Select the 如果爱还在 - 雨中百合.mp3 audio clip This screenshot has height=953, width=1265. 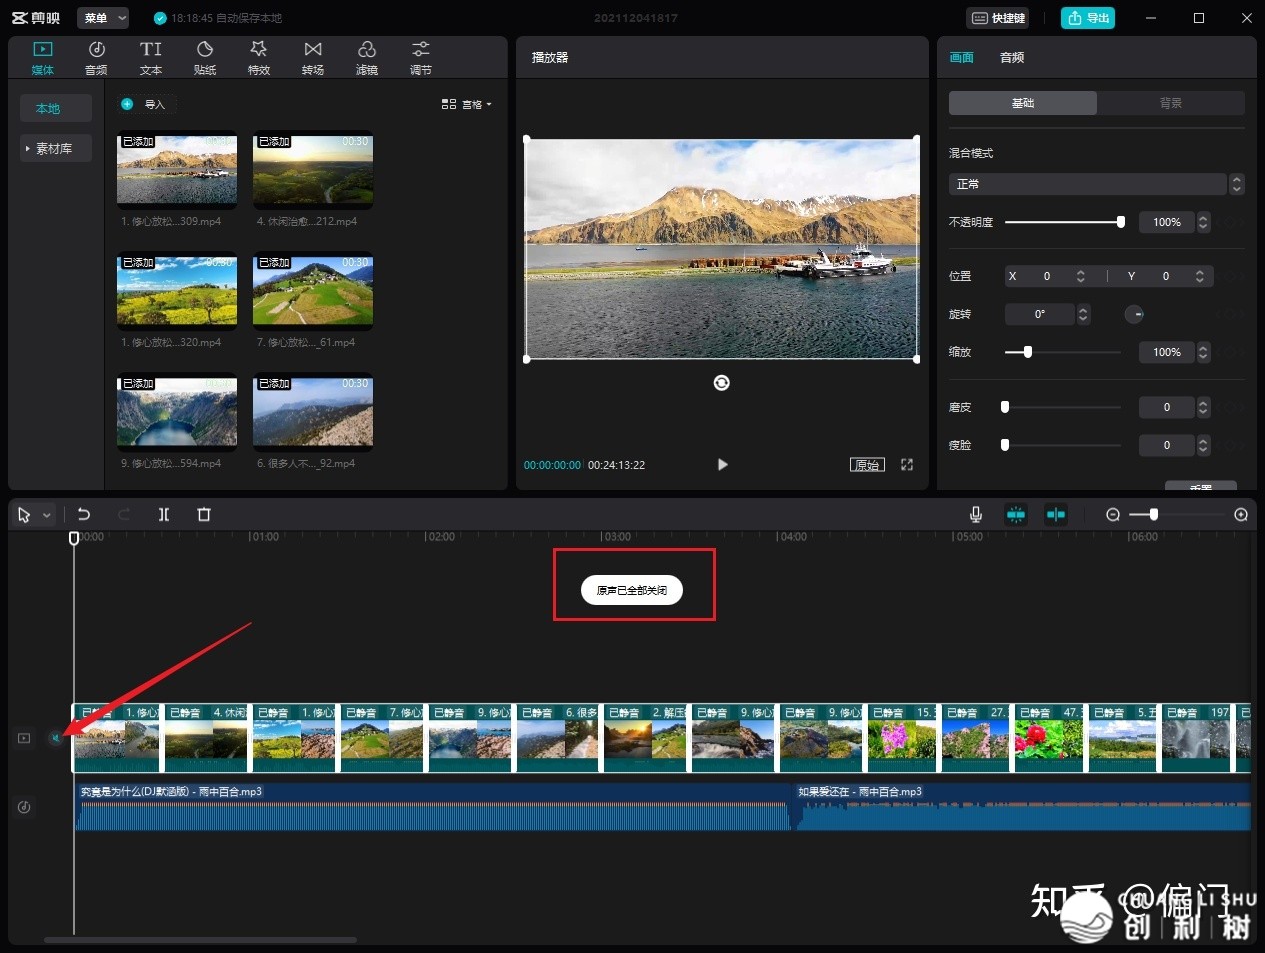pos(1022,806)
